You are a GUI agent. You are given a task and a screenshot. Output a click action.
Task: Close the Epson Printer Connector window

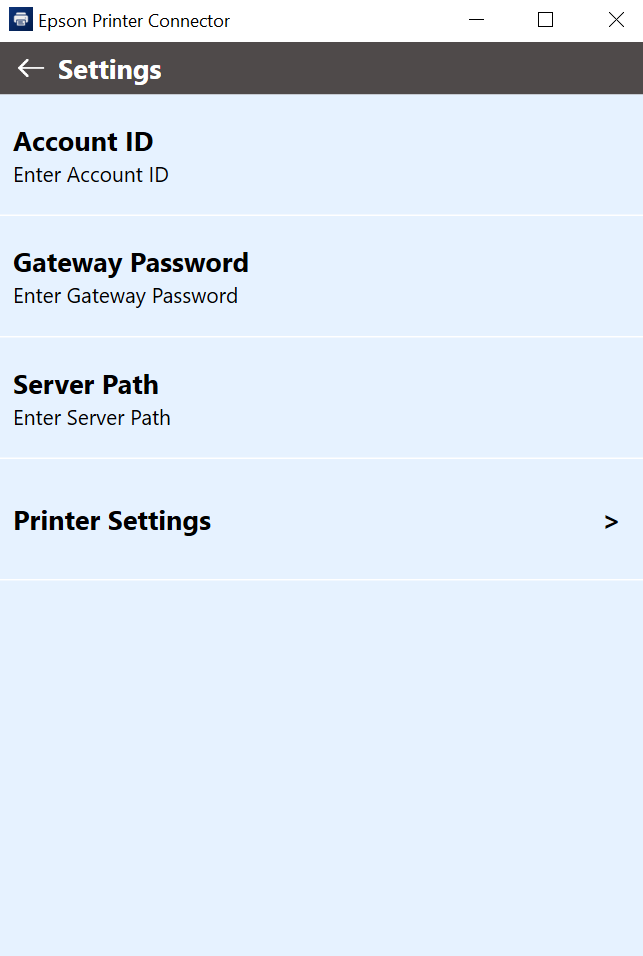point(616,20)
